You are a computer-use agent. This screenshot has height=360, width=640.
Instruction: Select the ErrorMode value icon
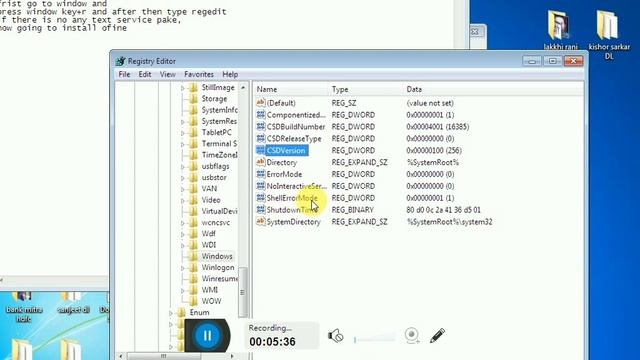click(x=260, y=174)
